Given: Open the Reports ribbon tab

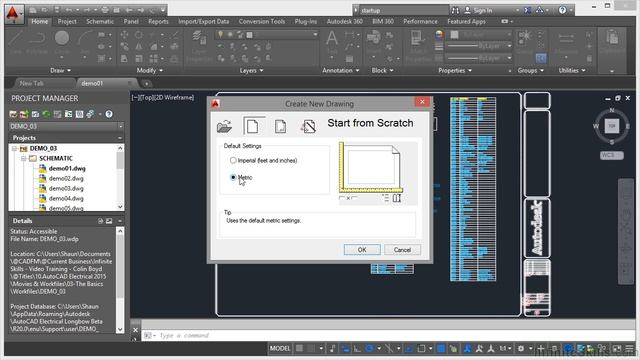Looking at the screenshot, I should point(158,22).
